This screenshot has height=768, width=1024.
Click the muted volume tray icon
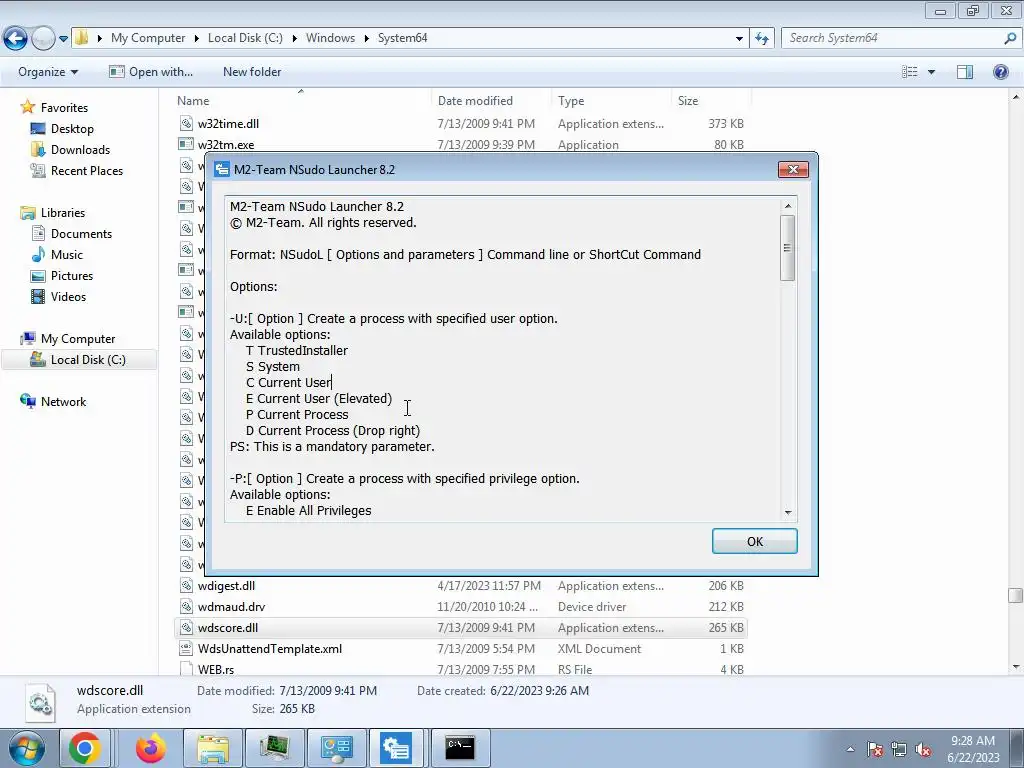[923, 750]
